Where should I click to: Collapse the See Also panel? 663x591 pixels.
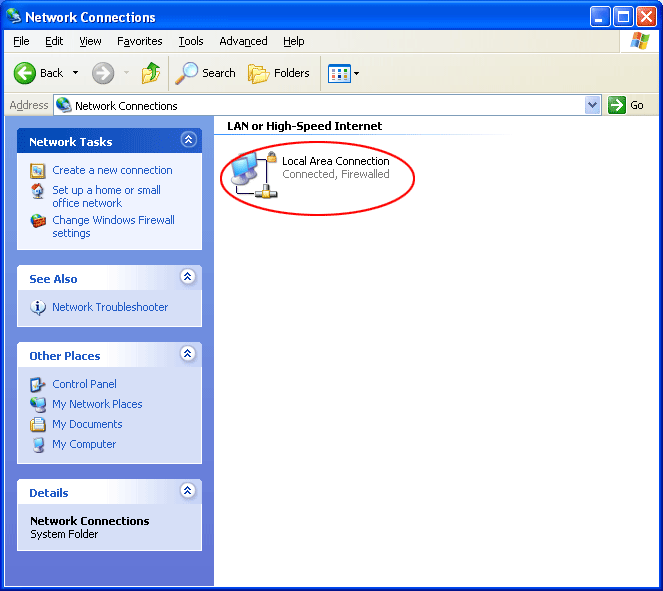pyautogui.click(x=188, y=276)
